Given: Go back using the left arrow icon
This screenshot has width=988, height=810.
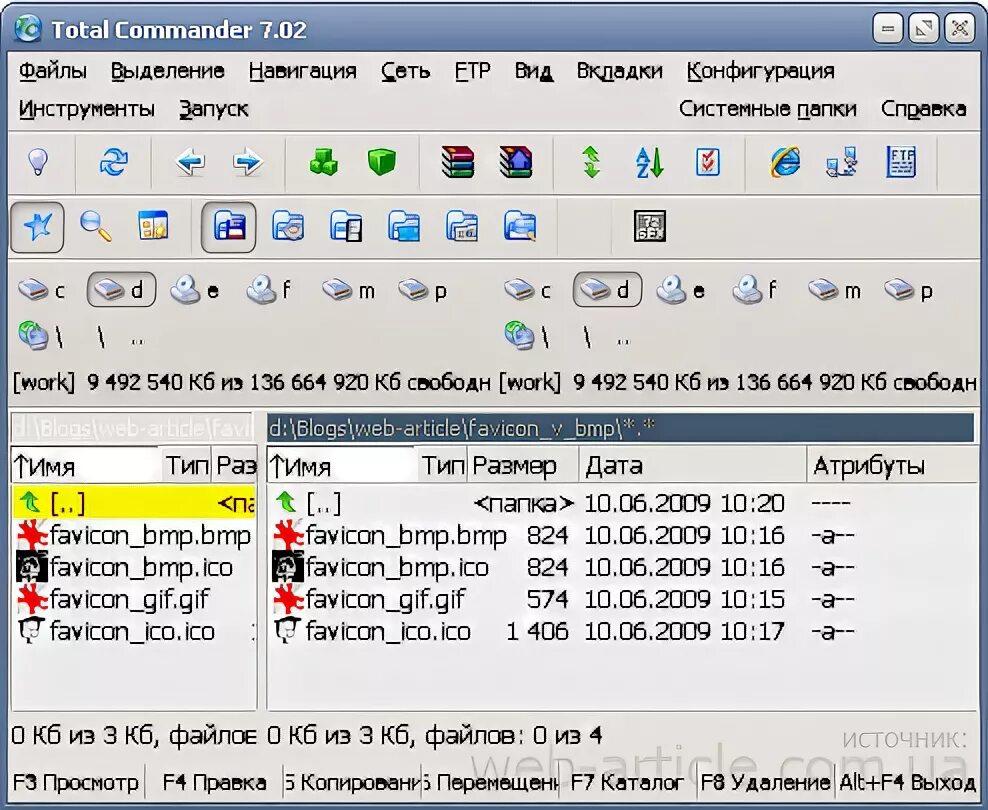Looking at the screenshot, I should 190,163.
